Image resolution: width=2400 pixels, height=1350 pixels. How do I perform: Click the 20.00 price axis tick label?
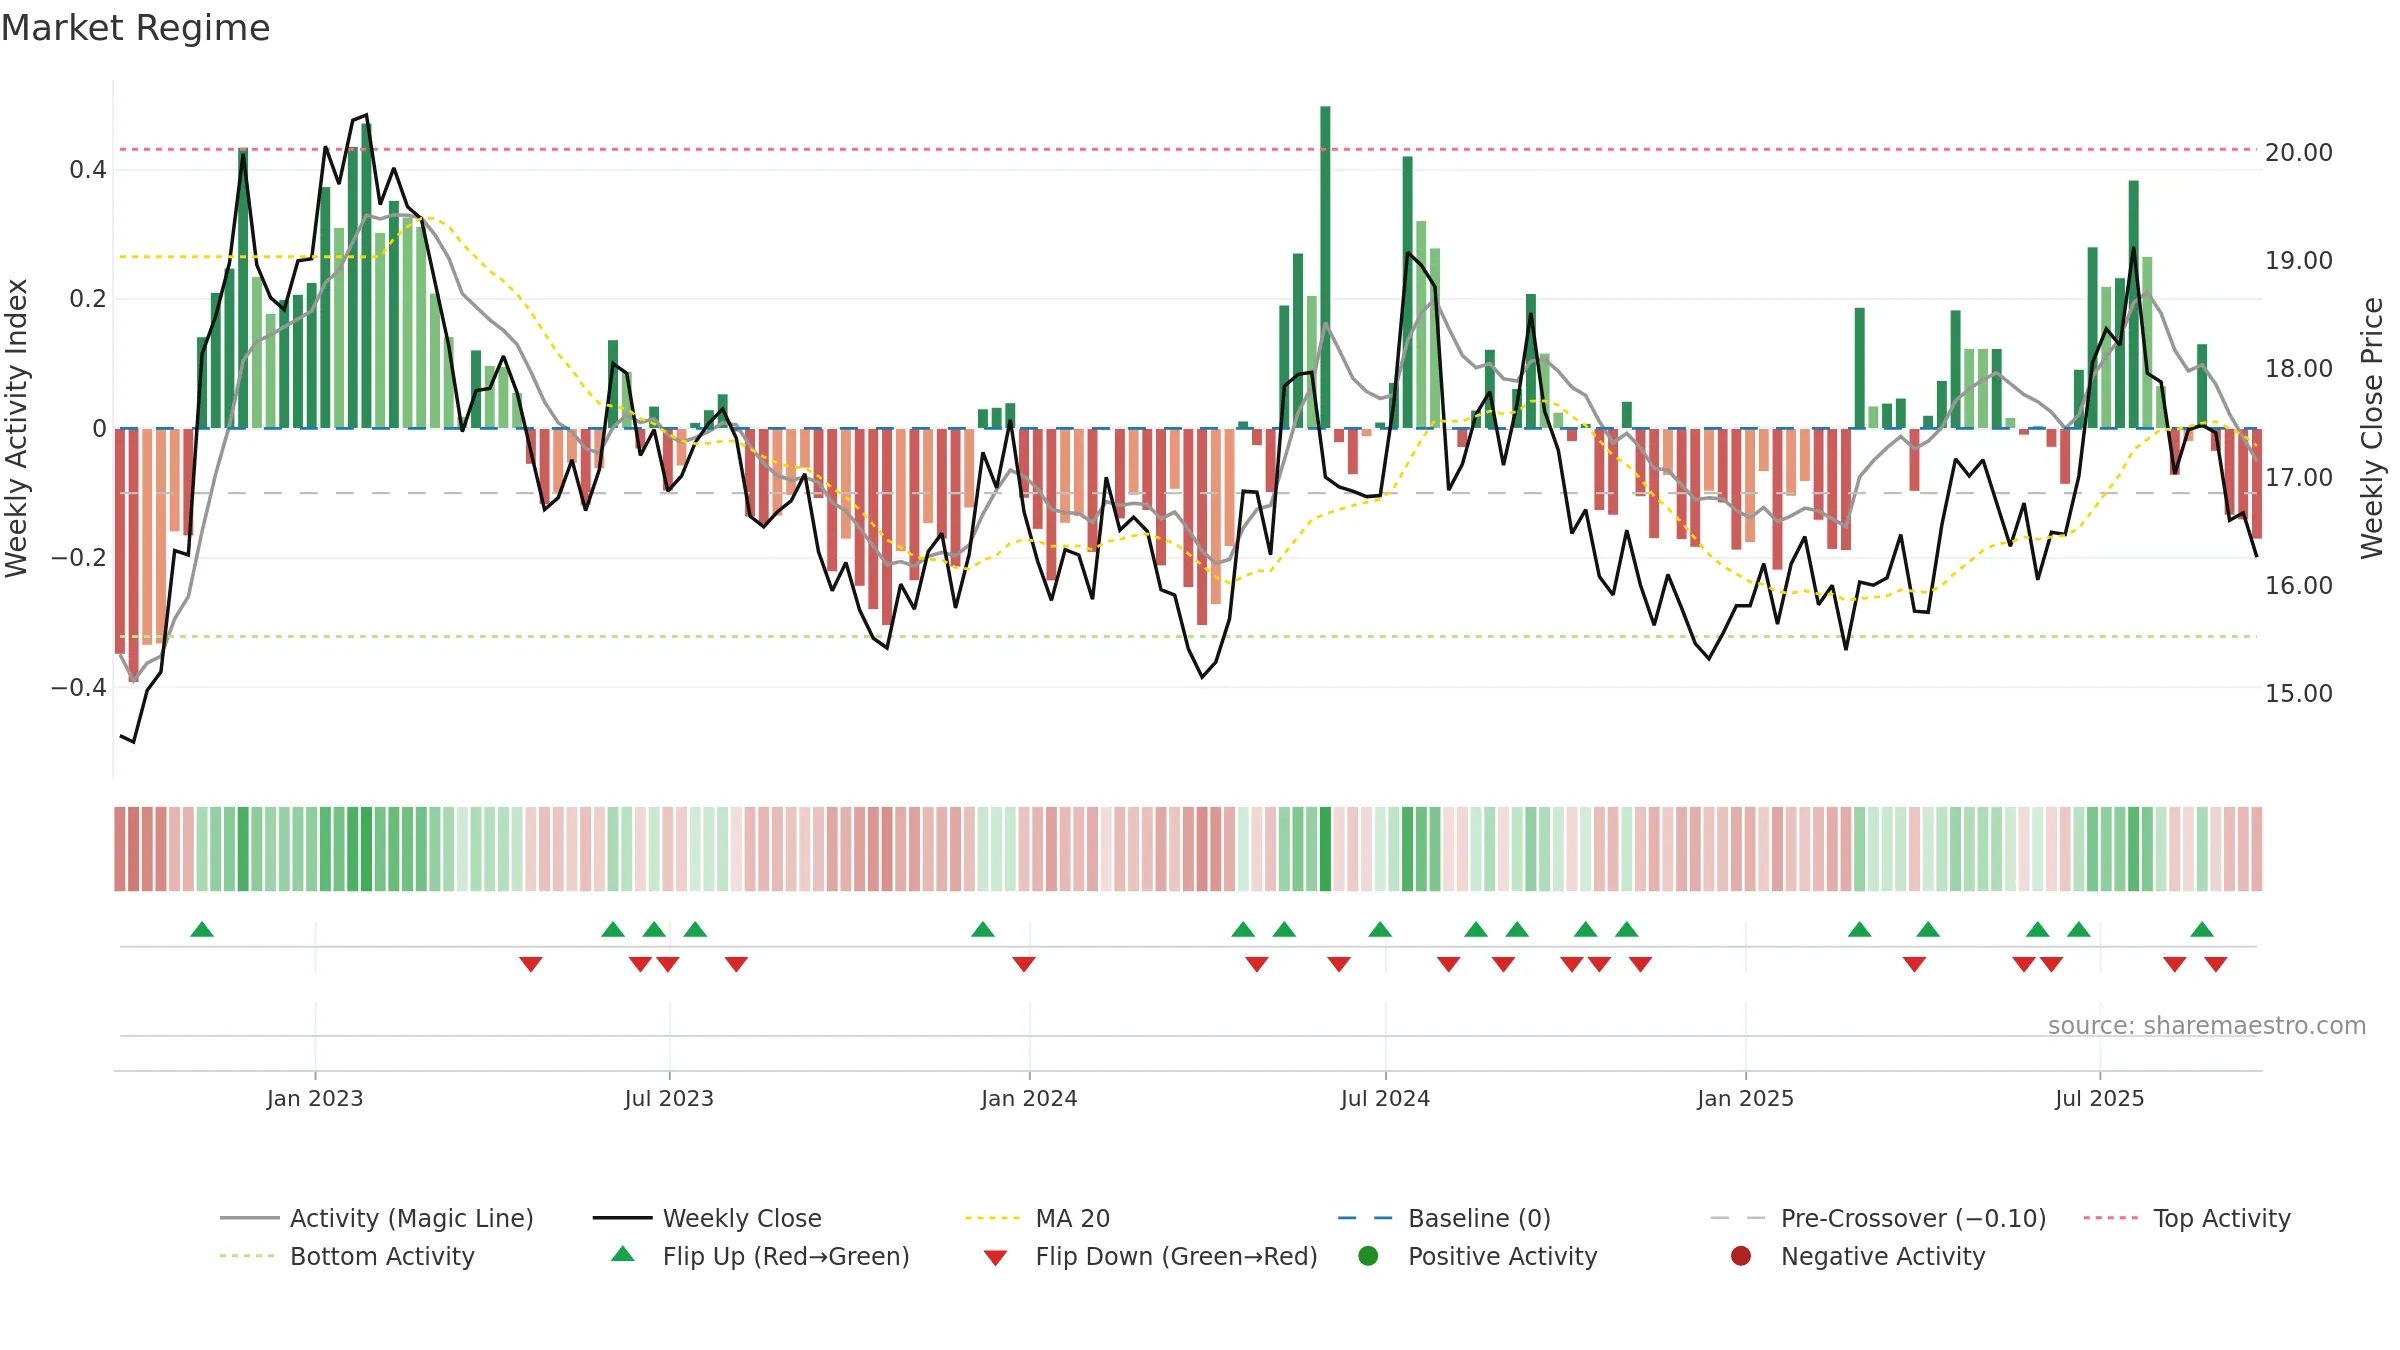[x=2298, y=152]
